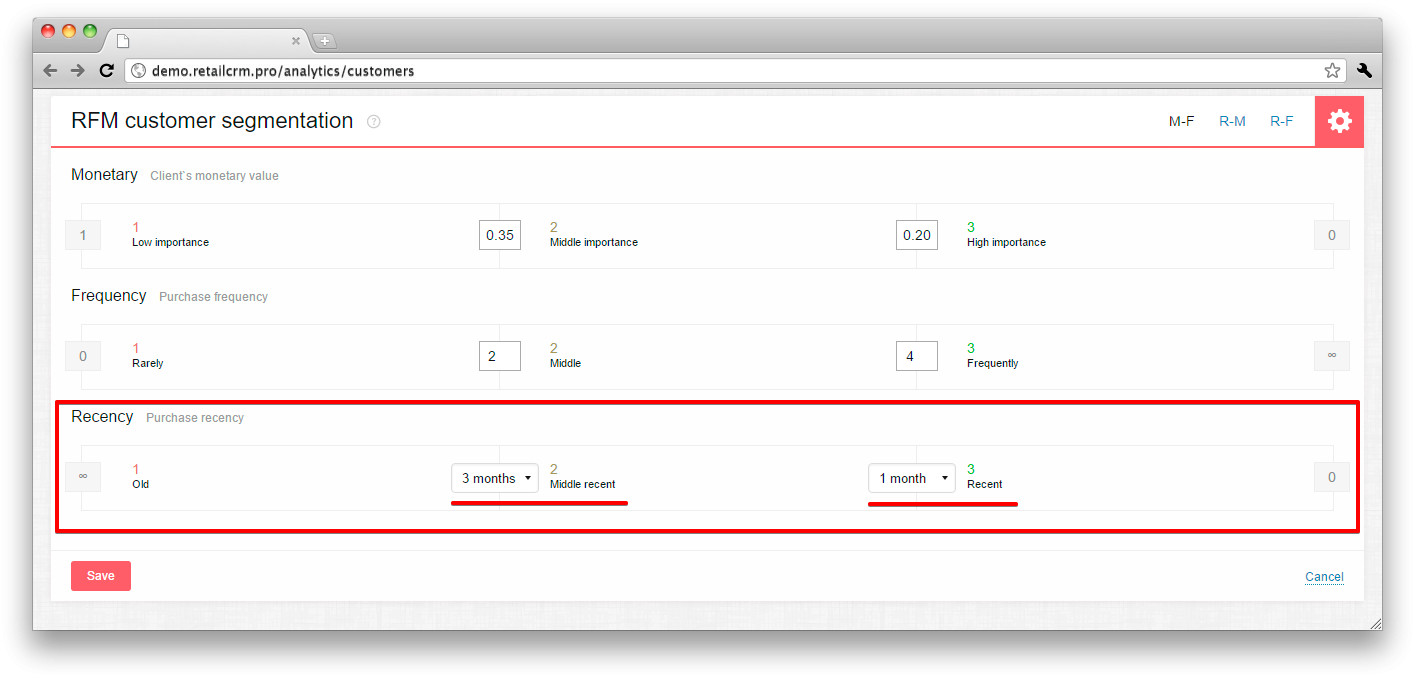The width and height of the screenshot is (1415, 678).
Task: Click the left boundary box of Monetary row
Action: coord(83,235)
